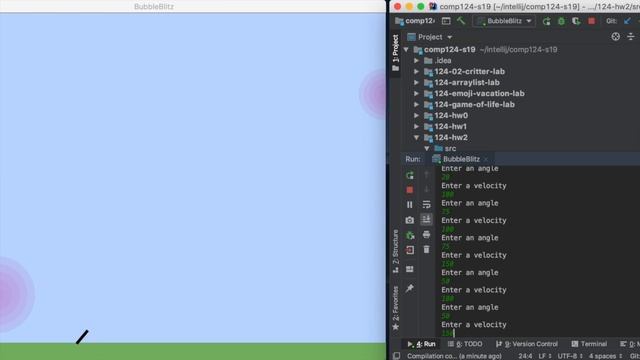Click Run with Coverage toolbar icon
Screen dimensions: 640x360
tap(576, 21)
